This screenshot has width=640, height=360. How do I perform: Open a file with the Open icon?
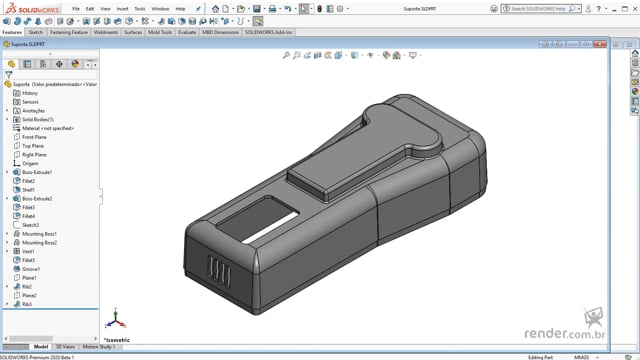coord(241,9)
